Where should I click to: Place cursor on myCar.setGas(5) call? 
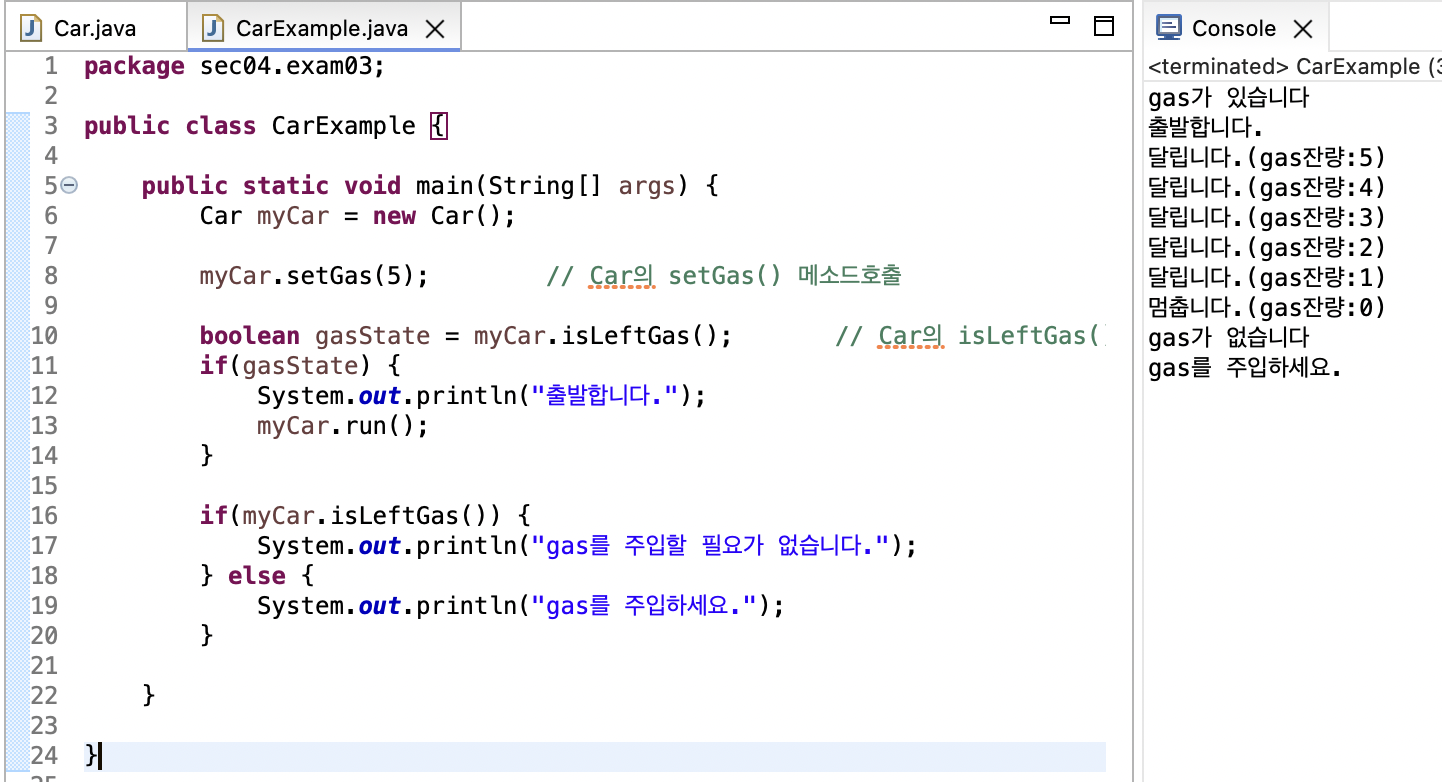tap(314, 276)
